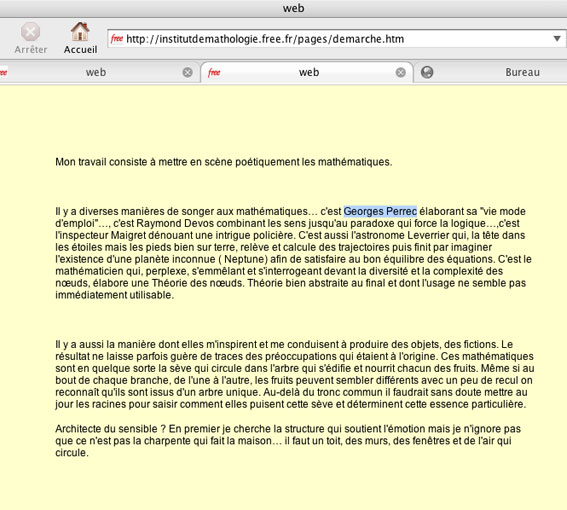The image size is (567, 510).
Task: Switch to the first web tab
Action: click(x=96, y=72)
